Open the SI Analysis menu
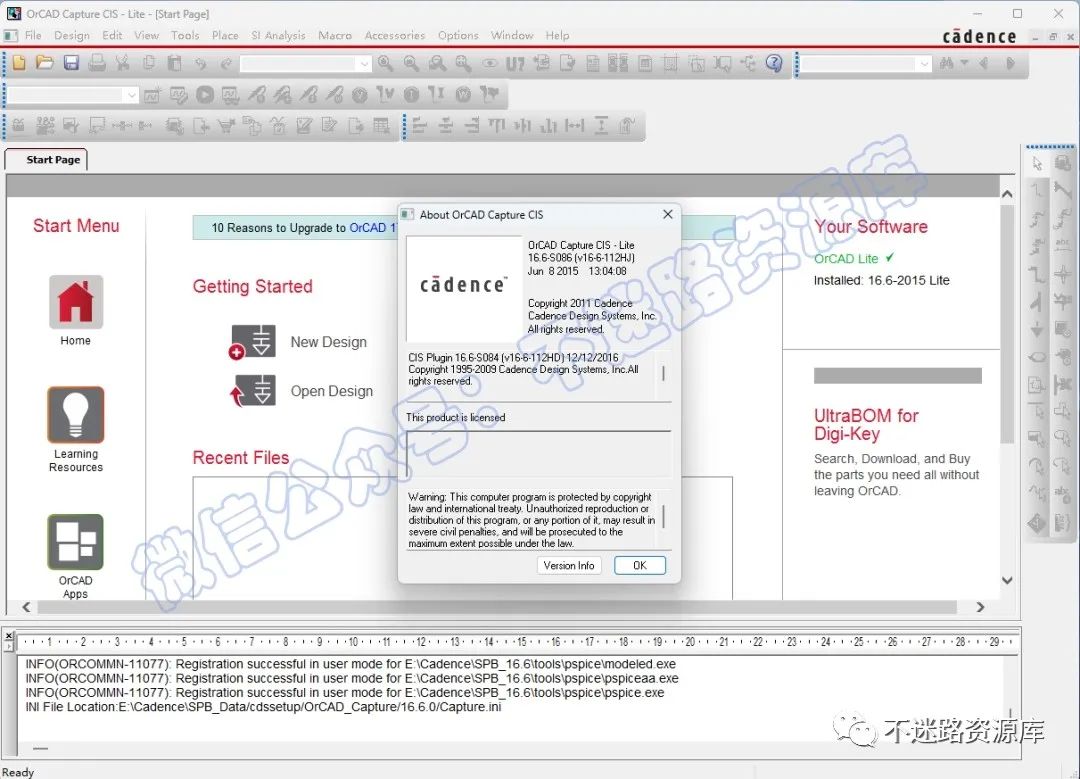Viewport: 1080px width, 779px height. click(x=278, y=35)
